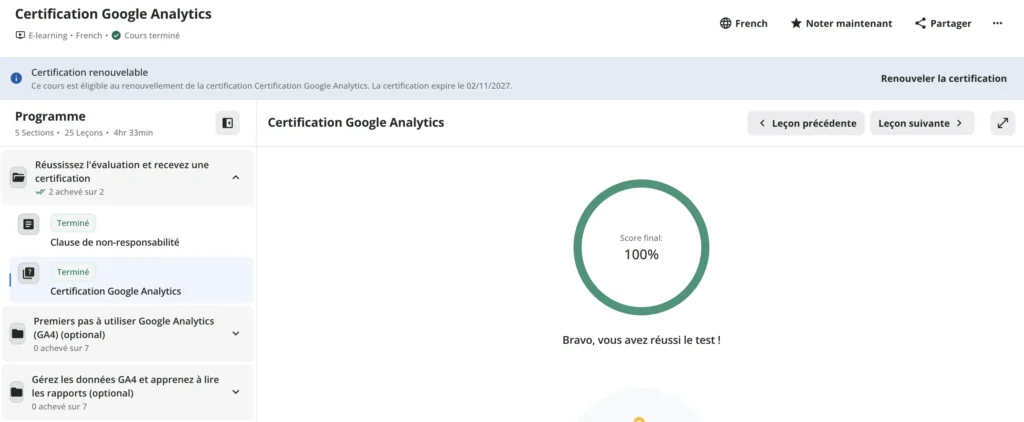1024x422 pixels.
Task: Click the Terminé badge above Clause de non-responsabilité
Action: 73,223
